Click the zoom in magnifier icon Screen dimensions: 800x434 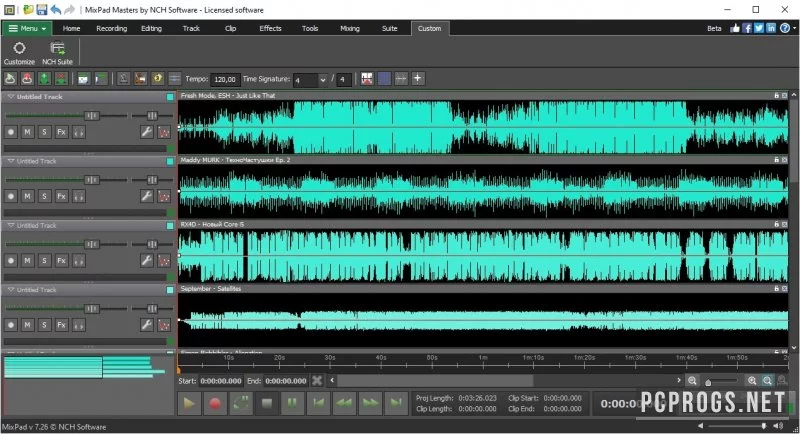pyautogui.click(x=752, y=380)
